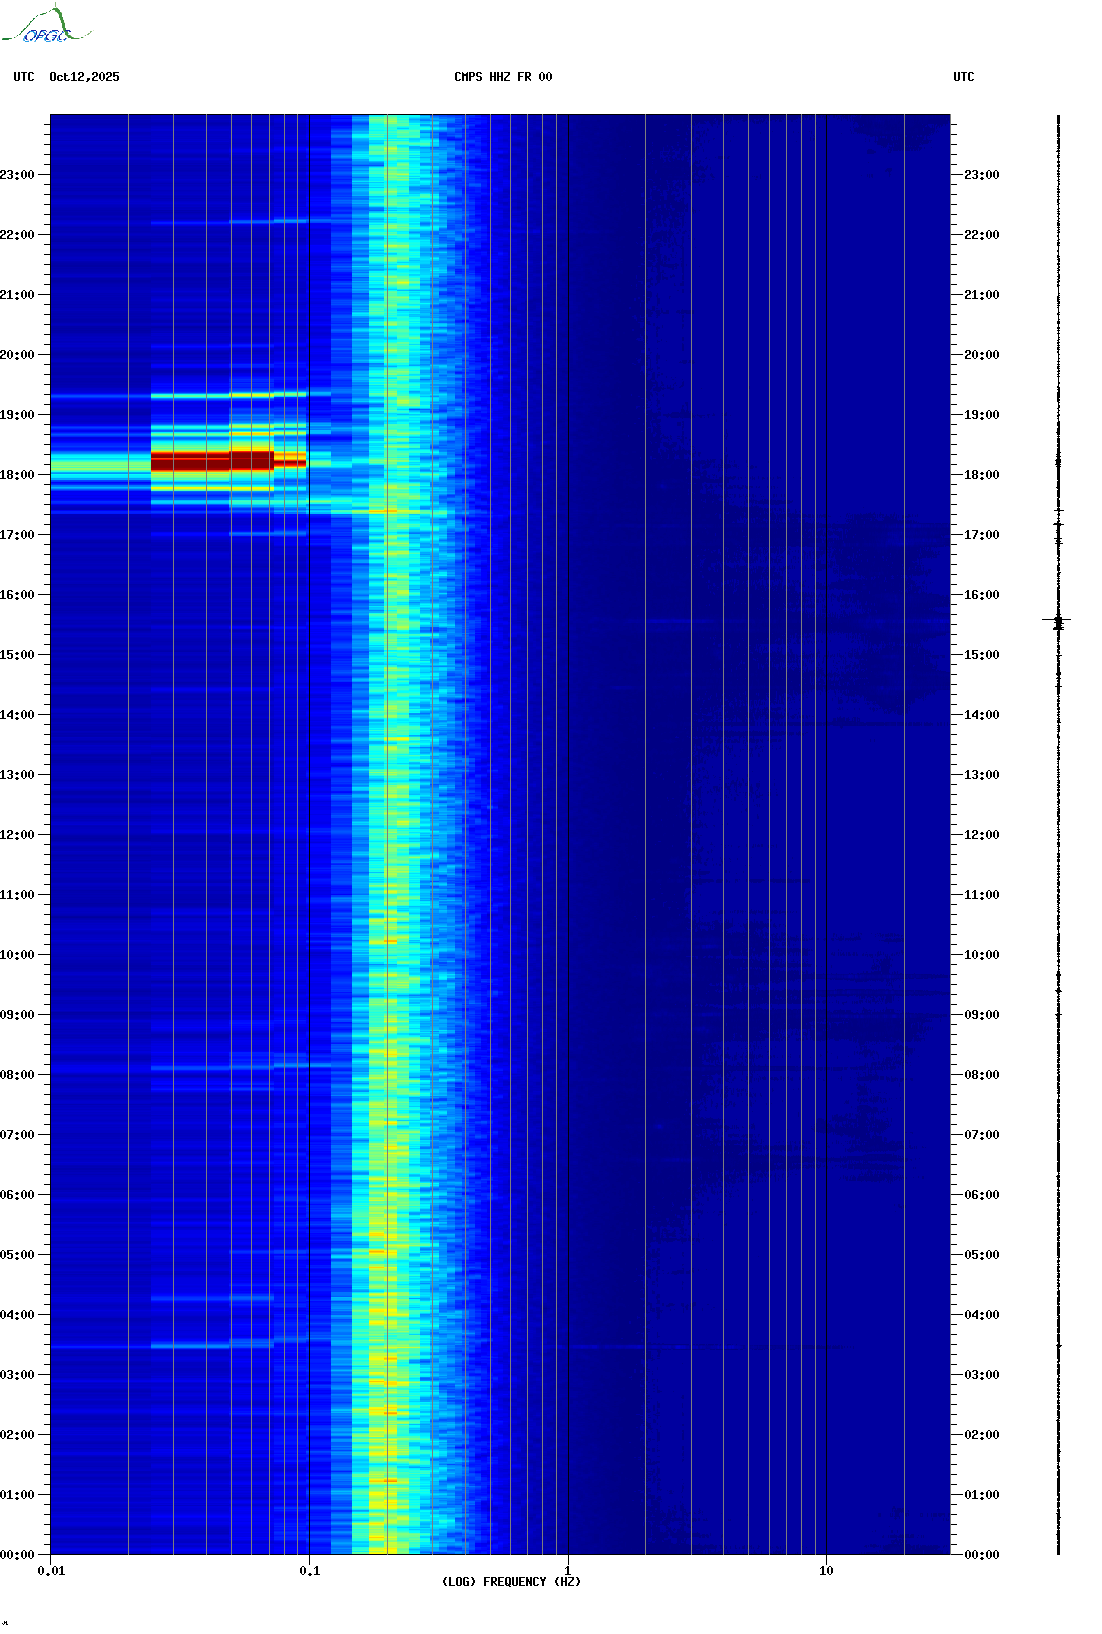Select 03:00 on the right time axis

point(982,1375)
